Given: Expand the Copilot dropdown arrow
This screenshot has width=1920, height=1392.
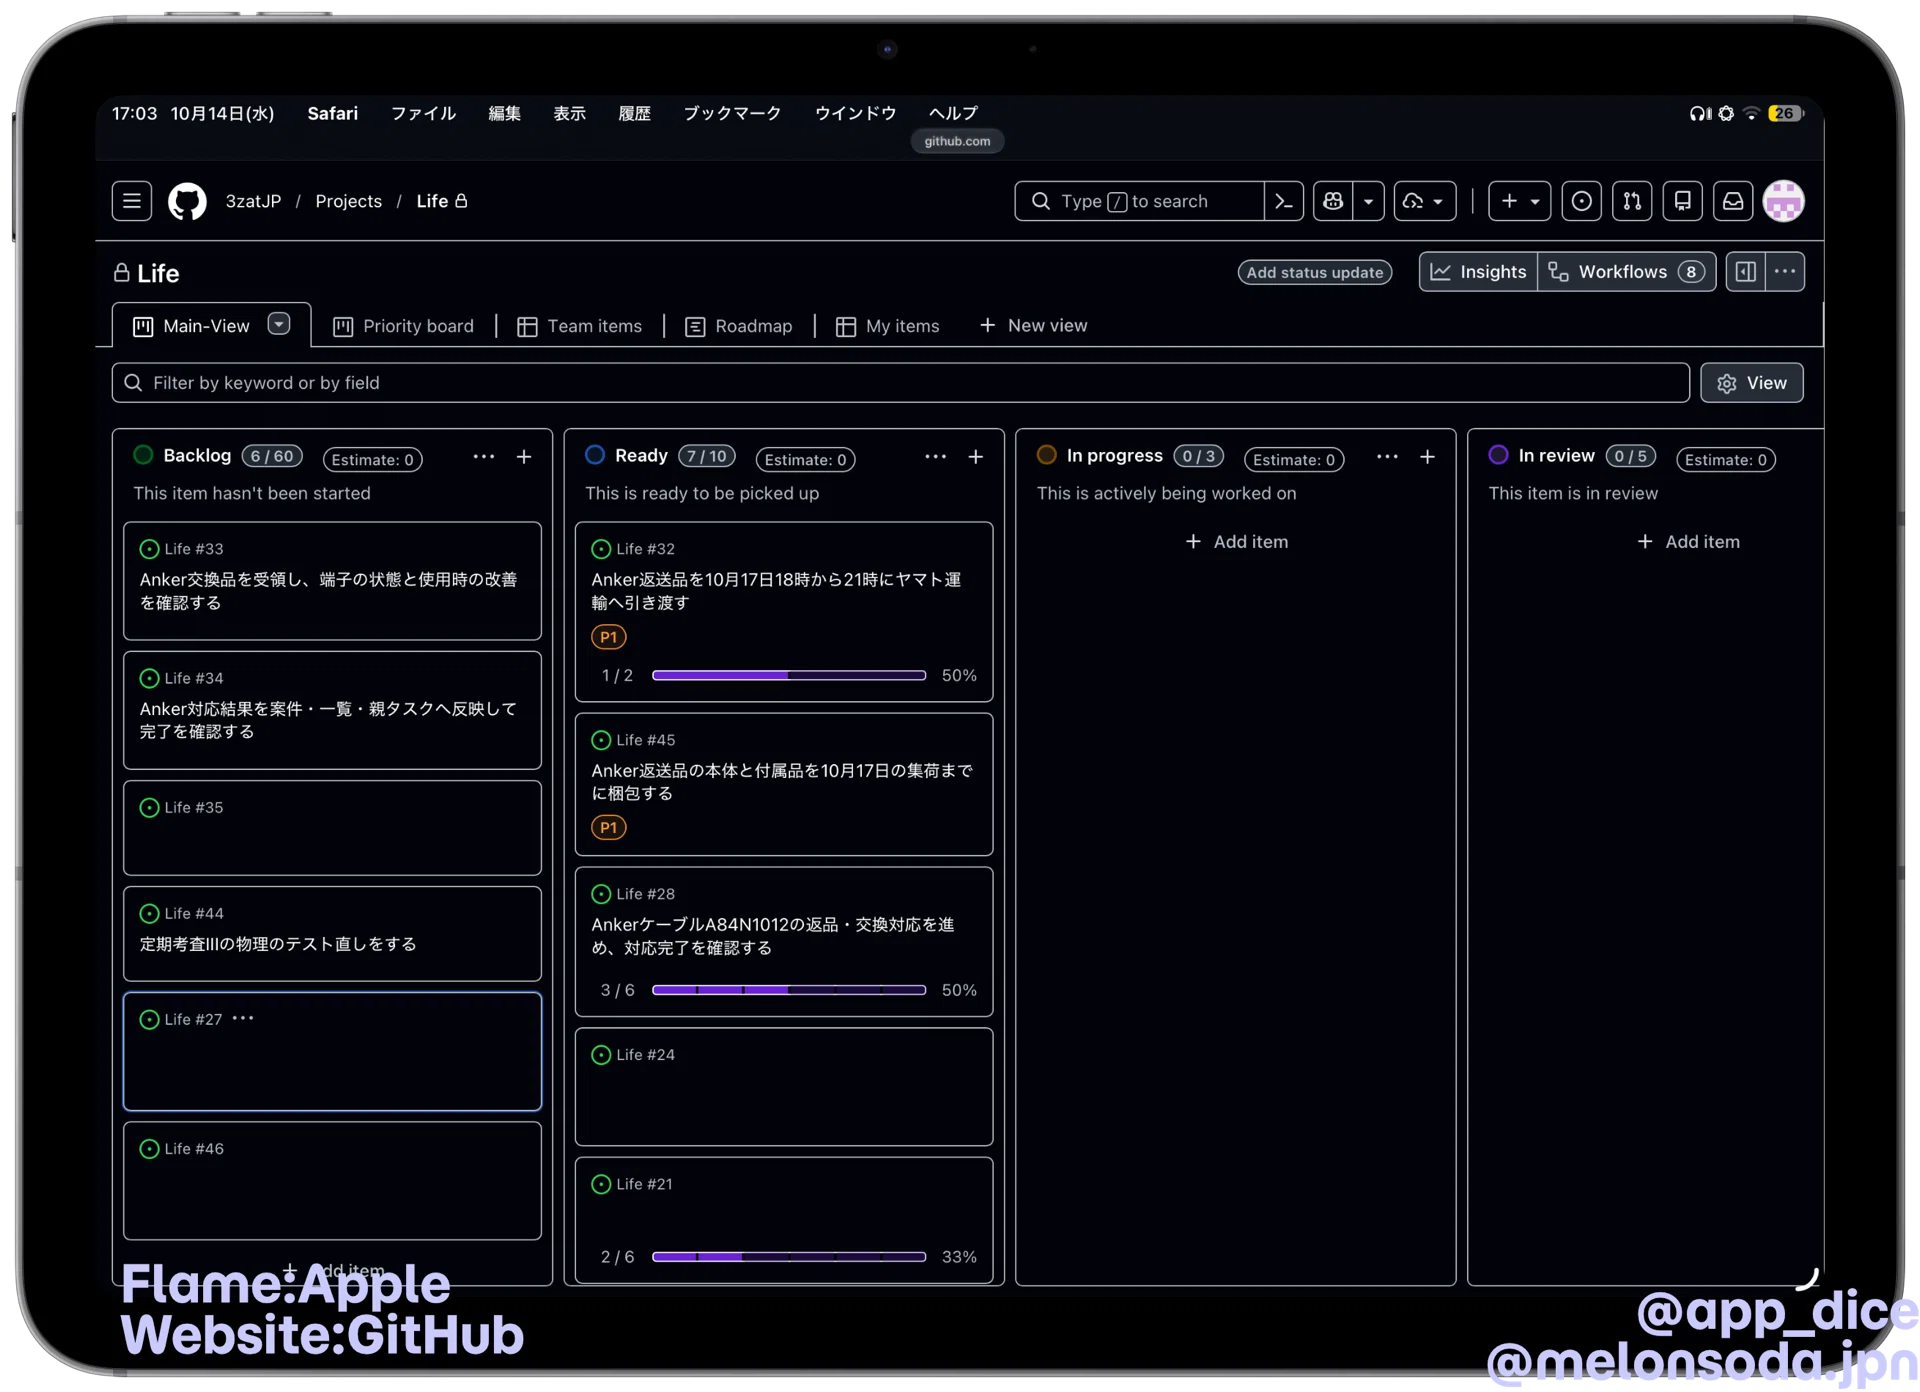Looking at the screenshot, I should click(1368, 201).
